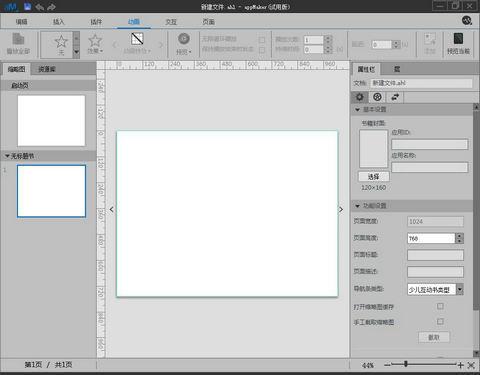Open the circular wheel icon tab
The height and width of the screenshot is (375, 480).
[x=377, y=97]
